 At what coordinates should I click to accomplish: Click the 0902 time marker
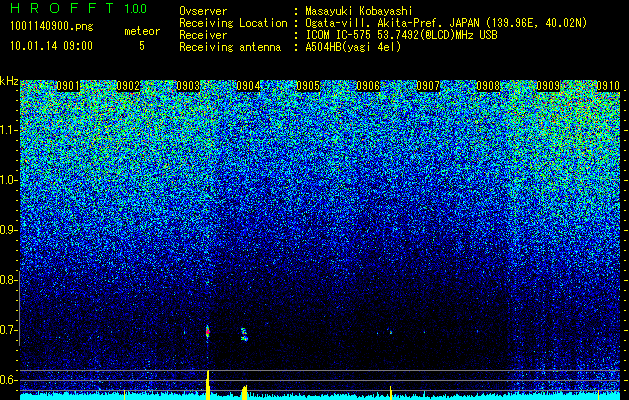(x=128, y=86)
